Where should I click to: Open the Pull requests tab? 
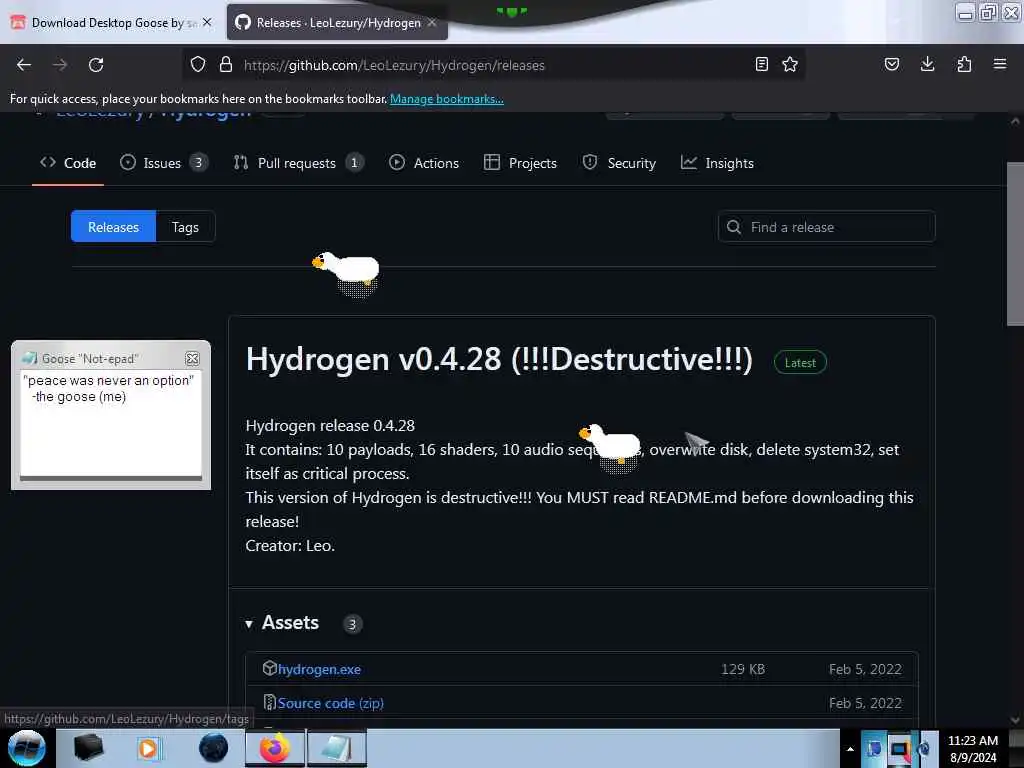click(x=298, y=163)
